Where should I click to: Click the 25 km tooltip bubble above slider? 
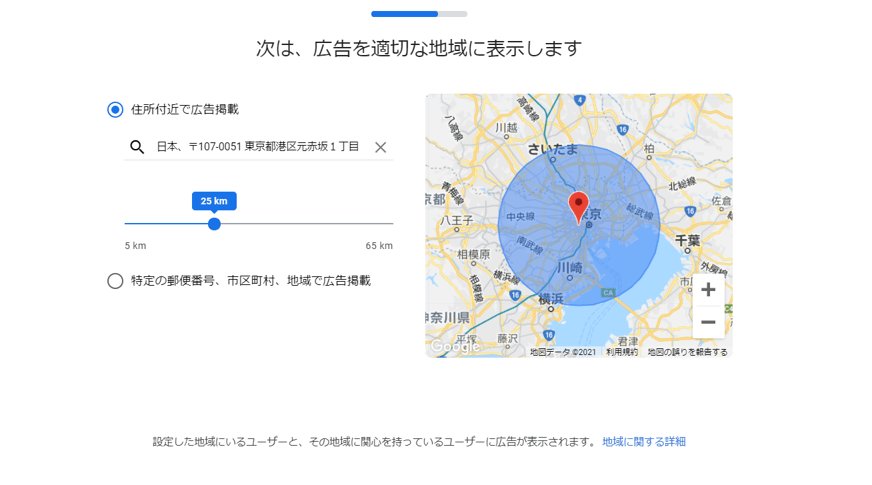(x=214, y=201)
